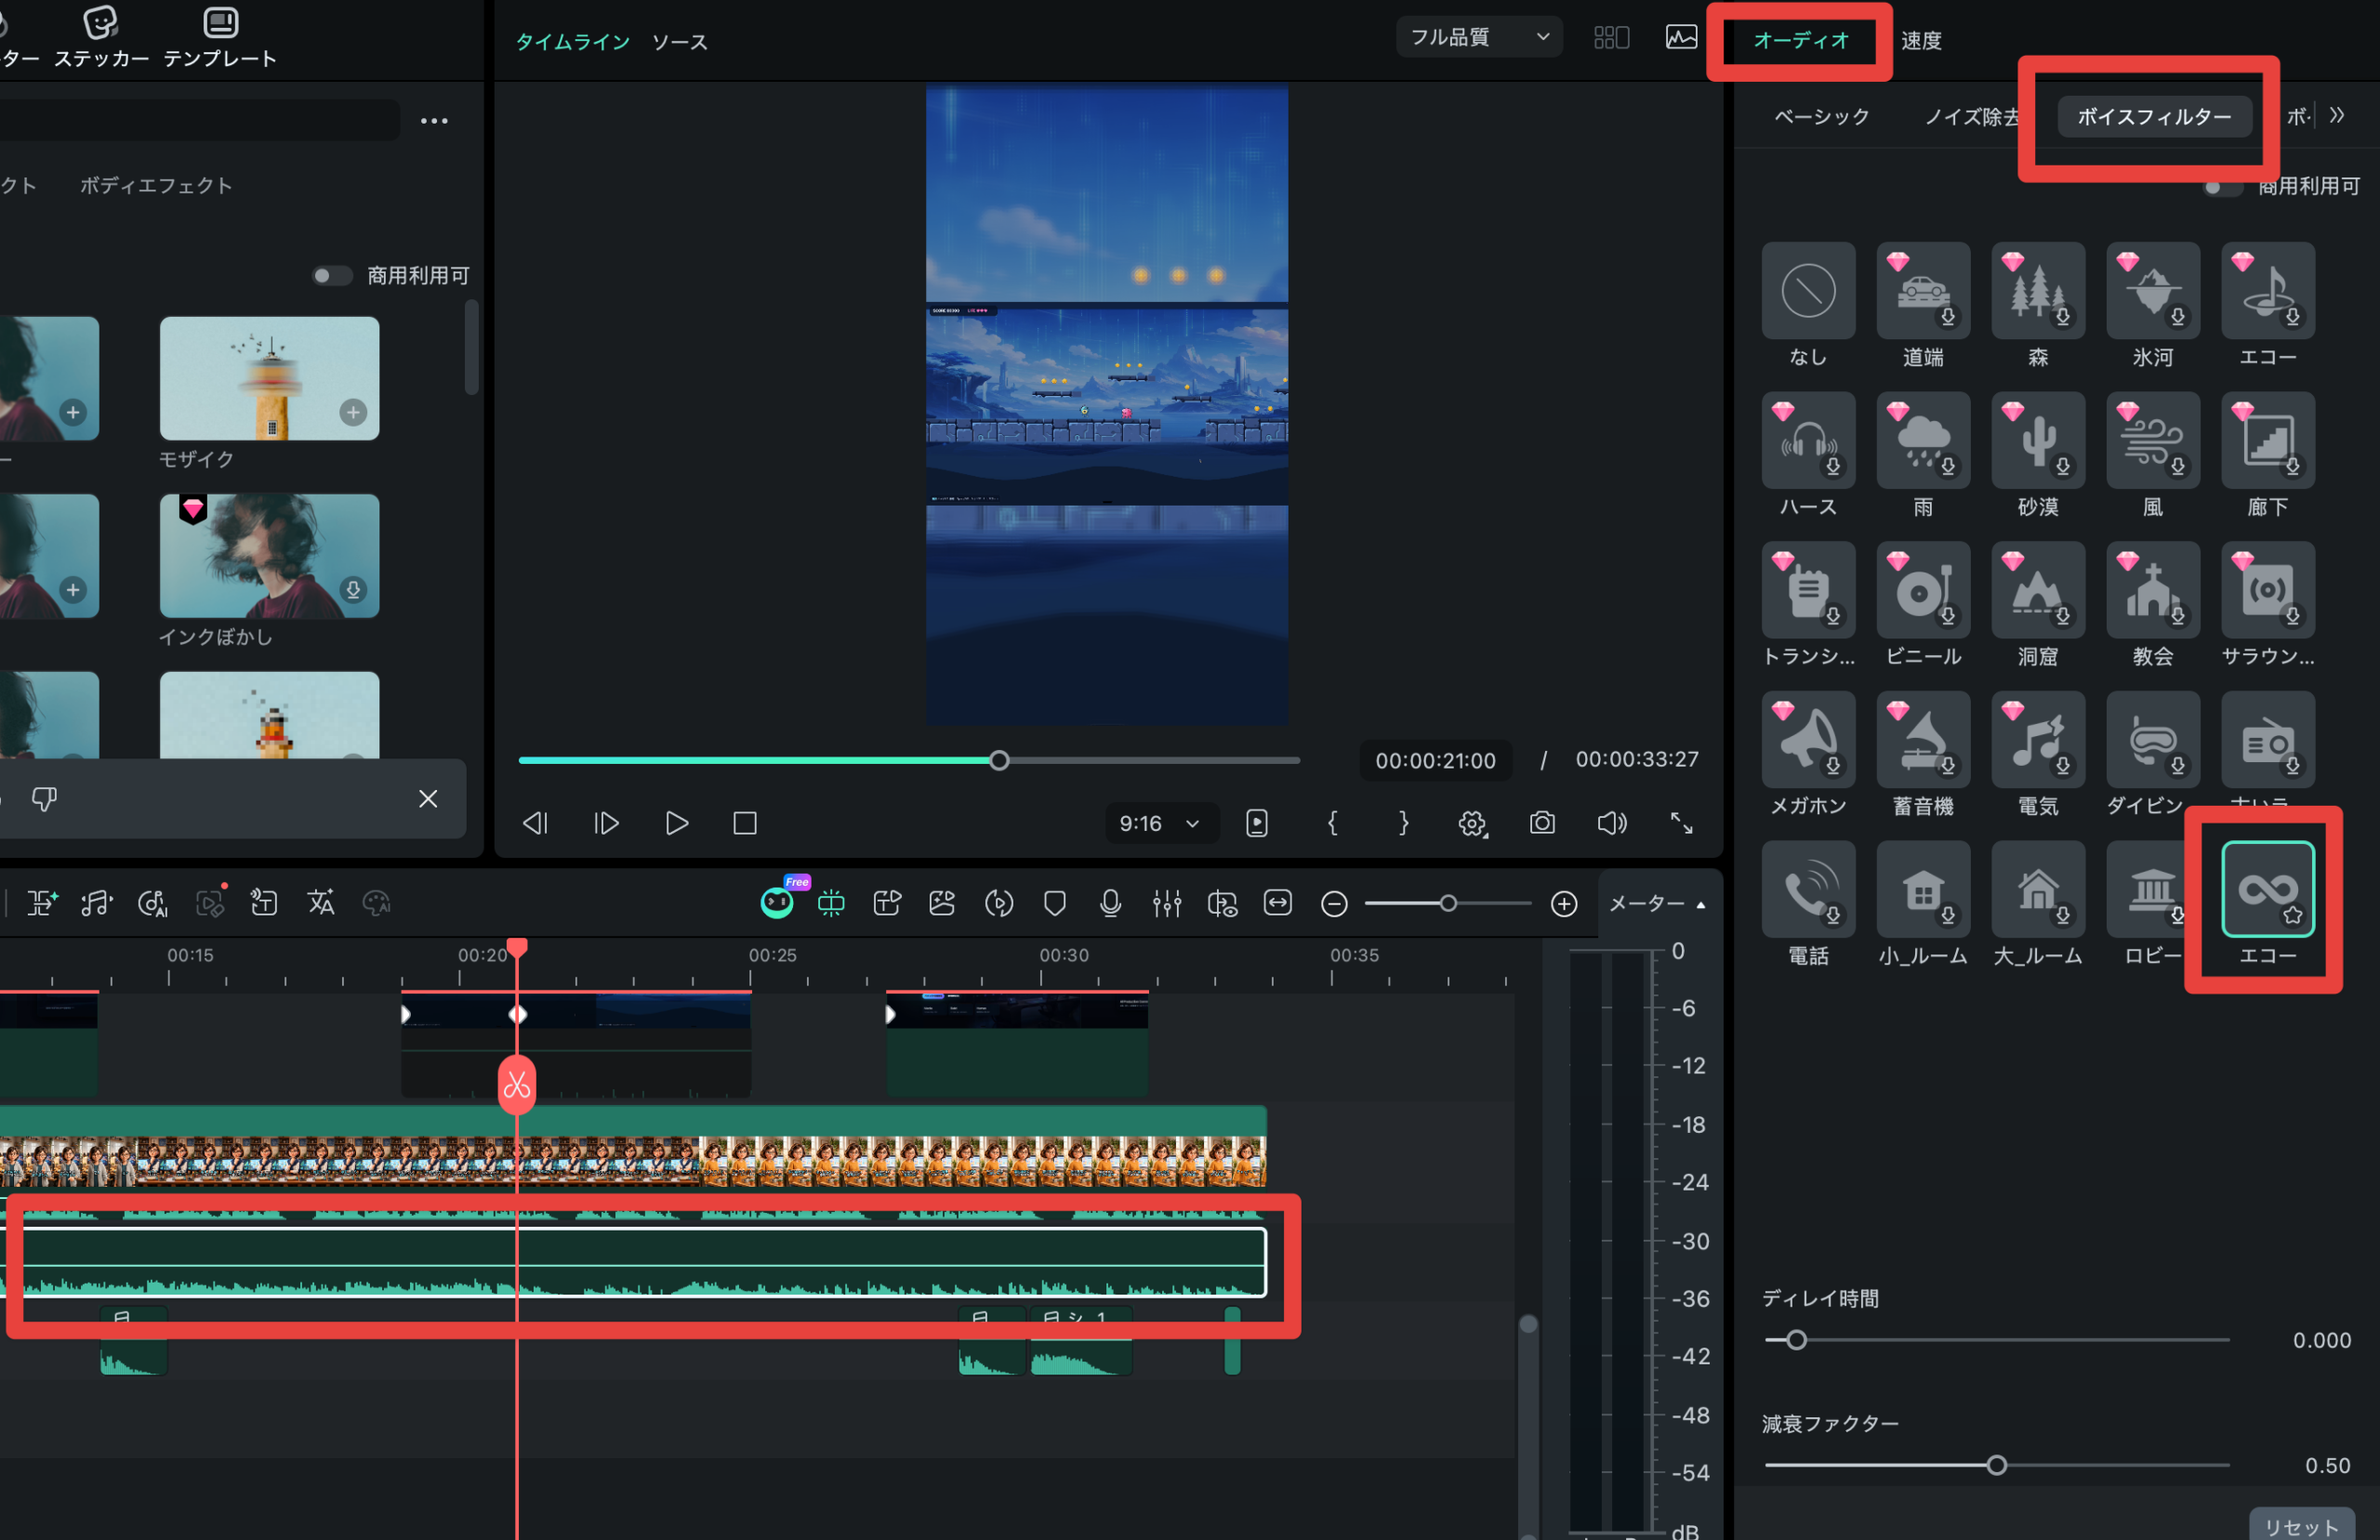The width and height of the screenshot is (2380, 1540).
Task: Open the ベーシック audio sub-tab
Action: [x=1821, y=116]
